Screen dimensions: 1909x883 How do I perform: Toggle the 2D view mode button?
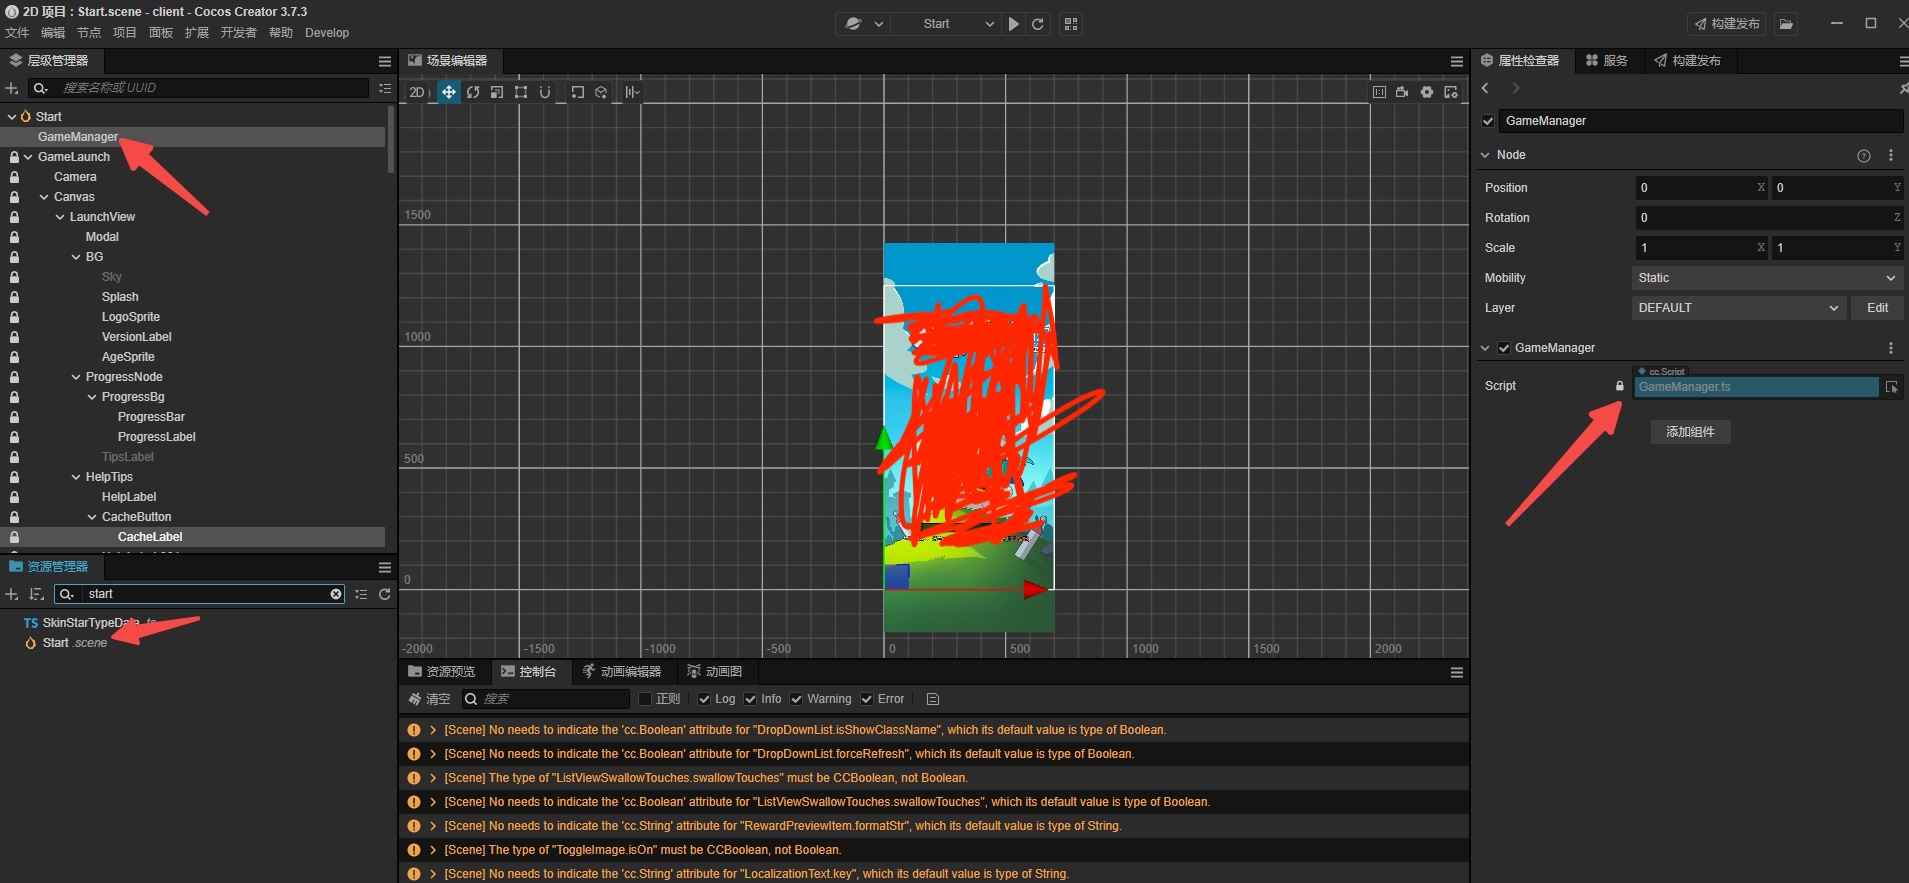click(417, 92)
